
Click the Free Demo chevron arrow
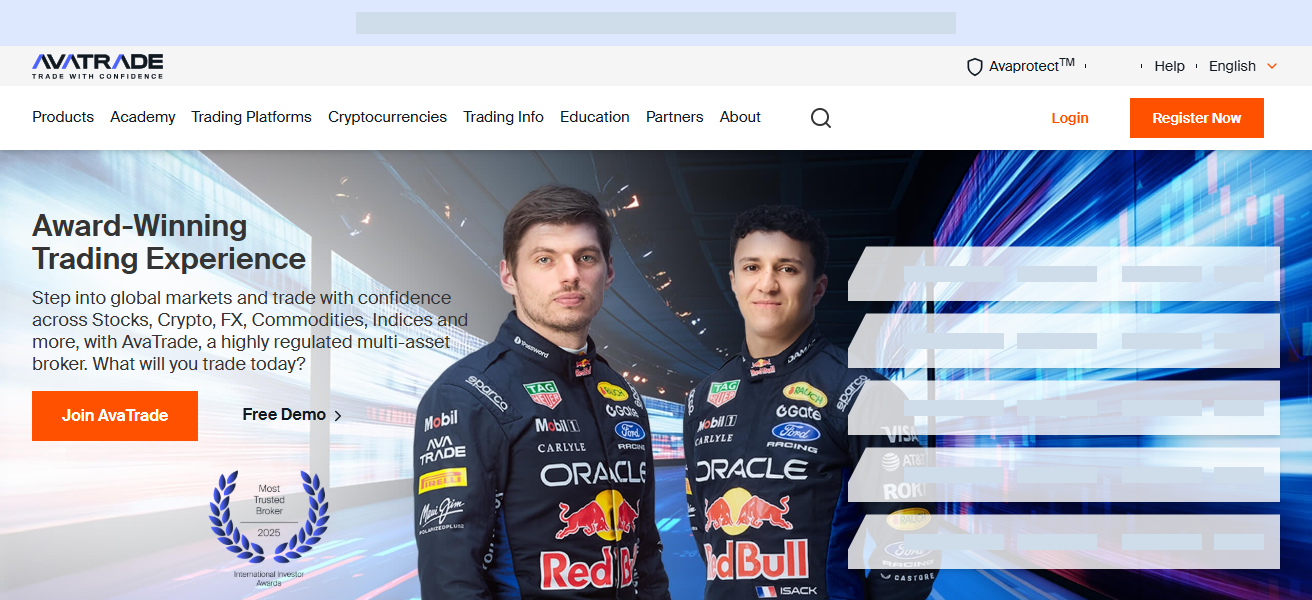[x=338, y=416]
